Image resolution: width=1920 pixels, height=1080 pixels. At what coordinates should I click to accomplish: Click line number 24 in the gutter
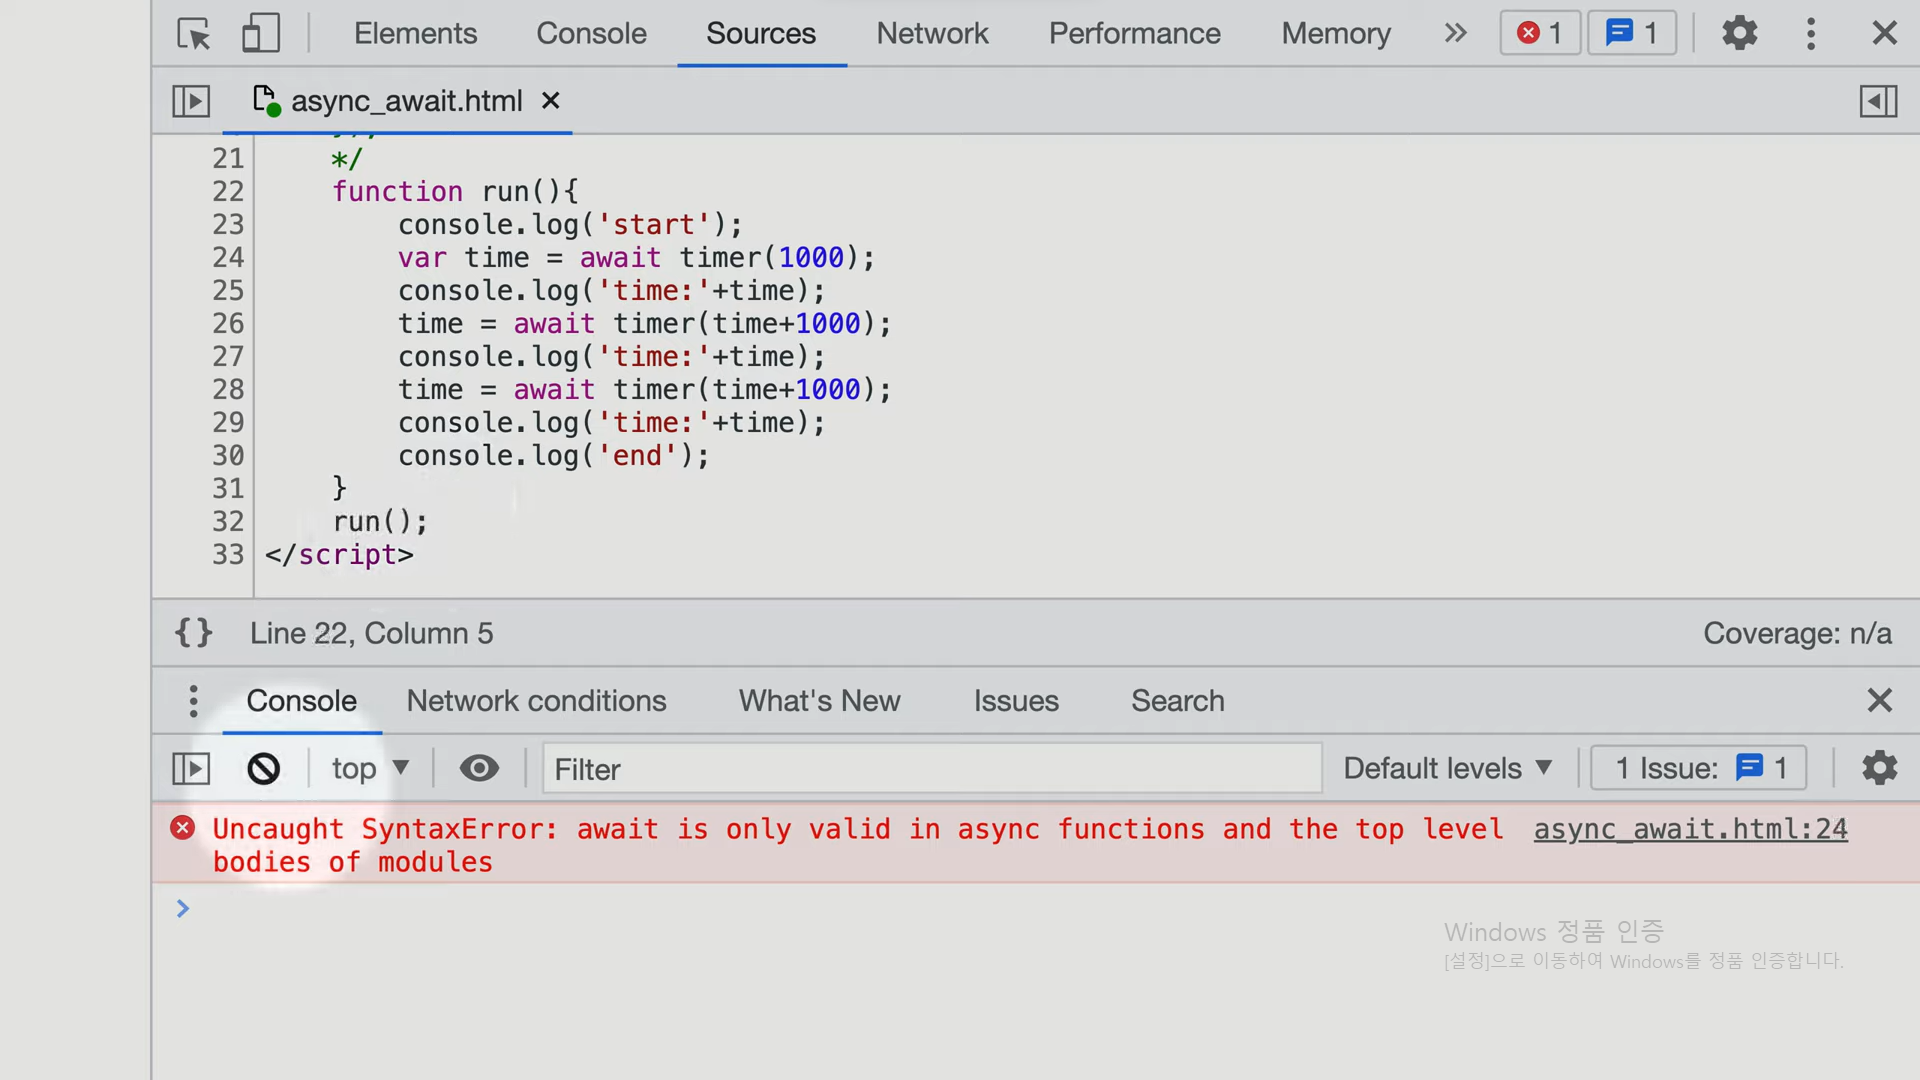(x=228, y=257)
